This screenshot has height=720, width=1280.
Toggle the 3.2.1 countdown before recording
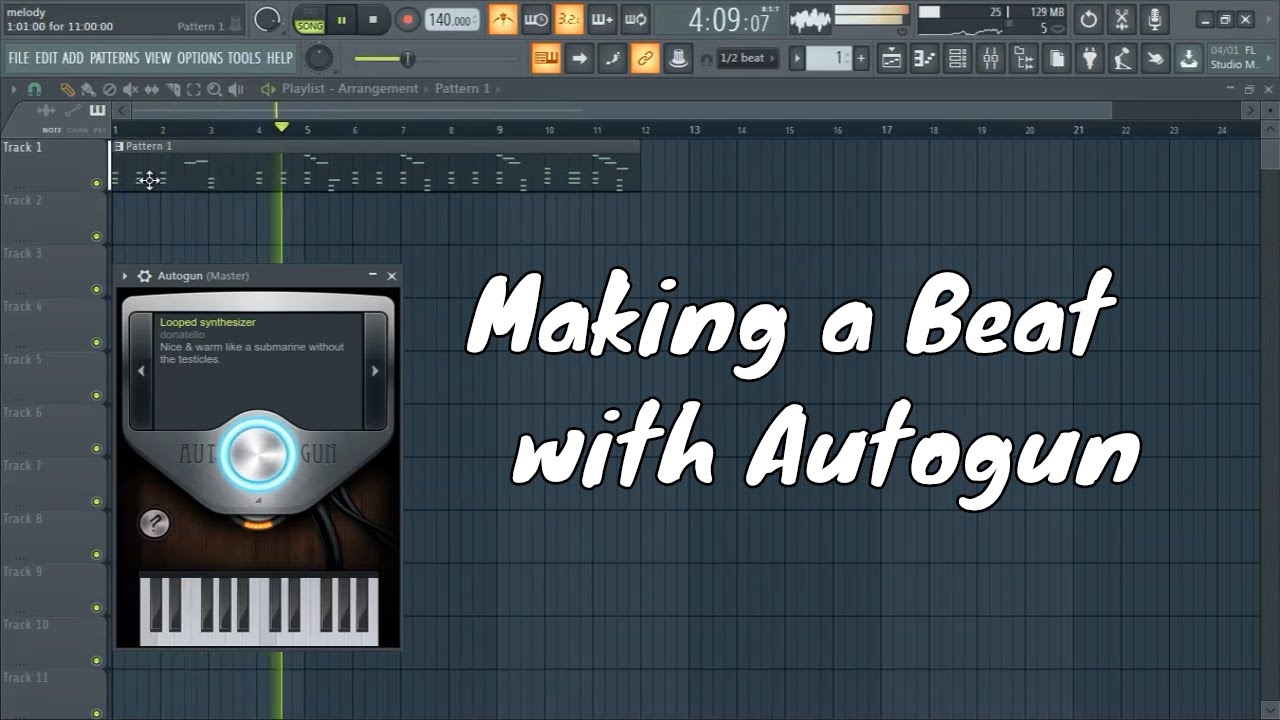pyautogui.click(x=569, y=19)
